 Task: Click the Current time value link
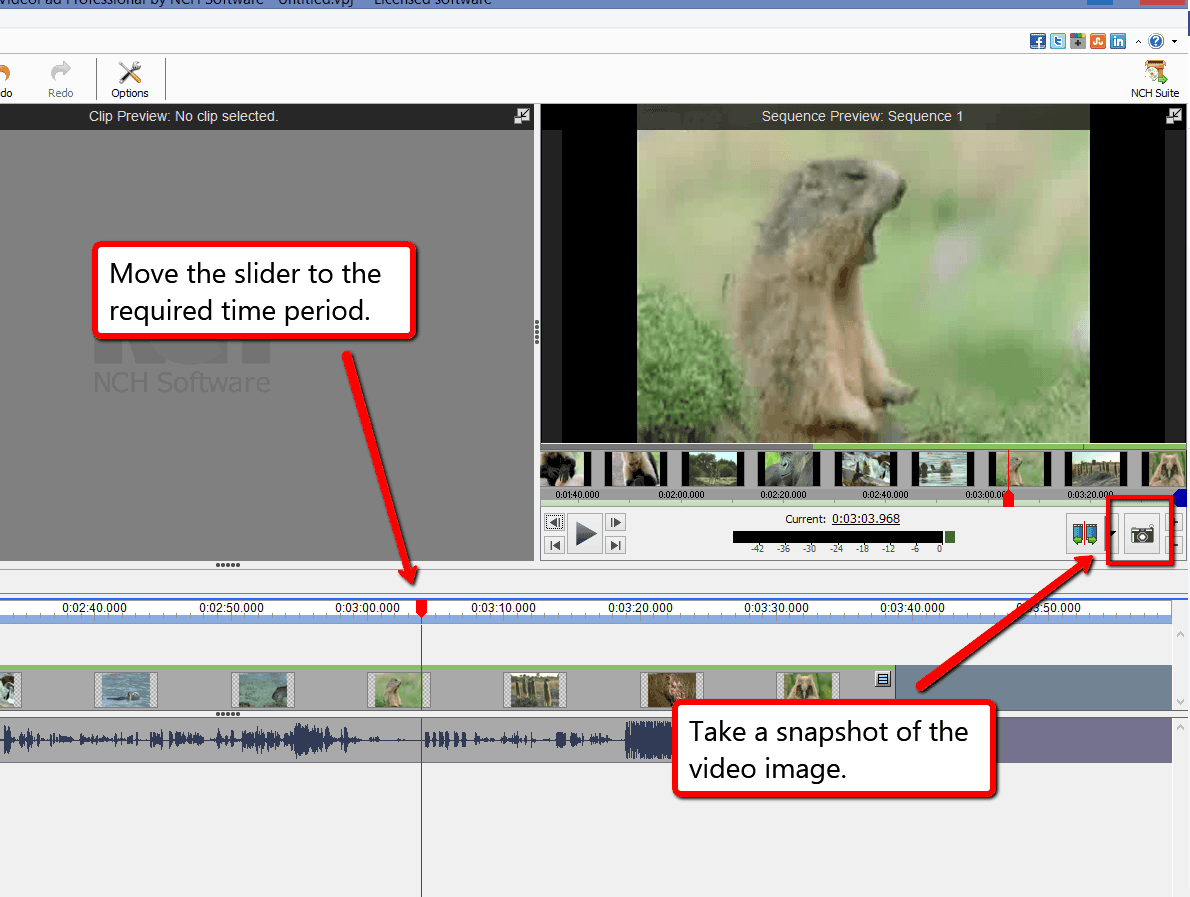point(866,518)
